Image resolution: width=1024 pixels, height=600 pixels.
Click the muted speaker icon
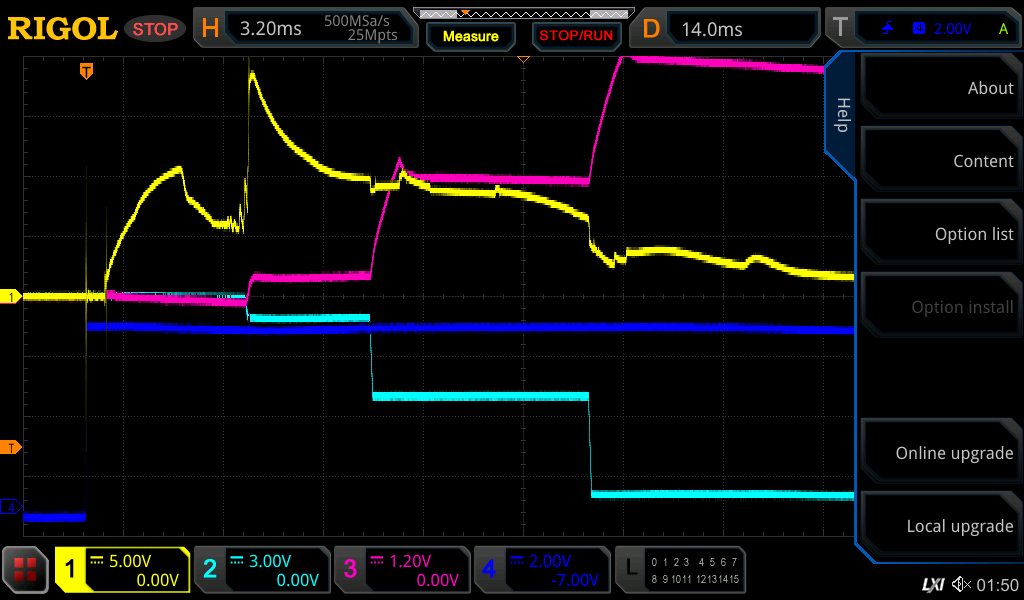[x=962, y=584]
